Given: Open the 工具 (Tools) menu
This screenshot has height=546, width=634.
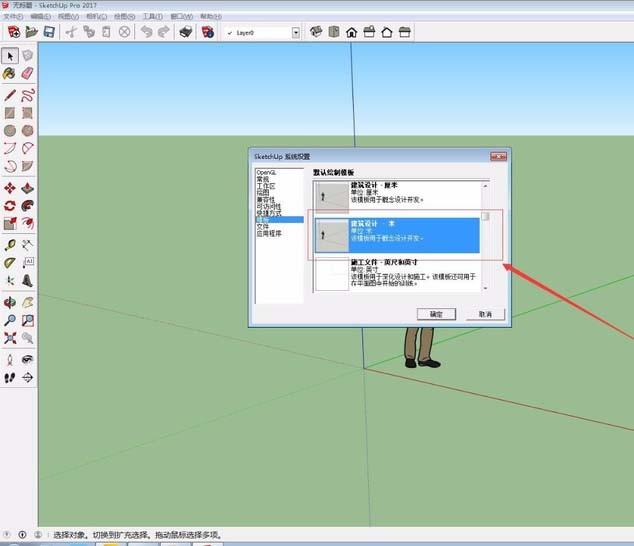Looking at the screenshot, I should [x=152, y=17].
